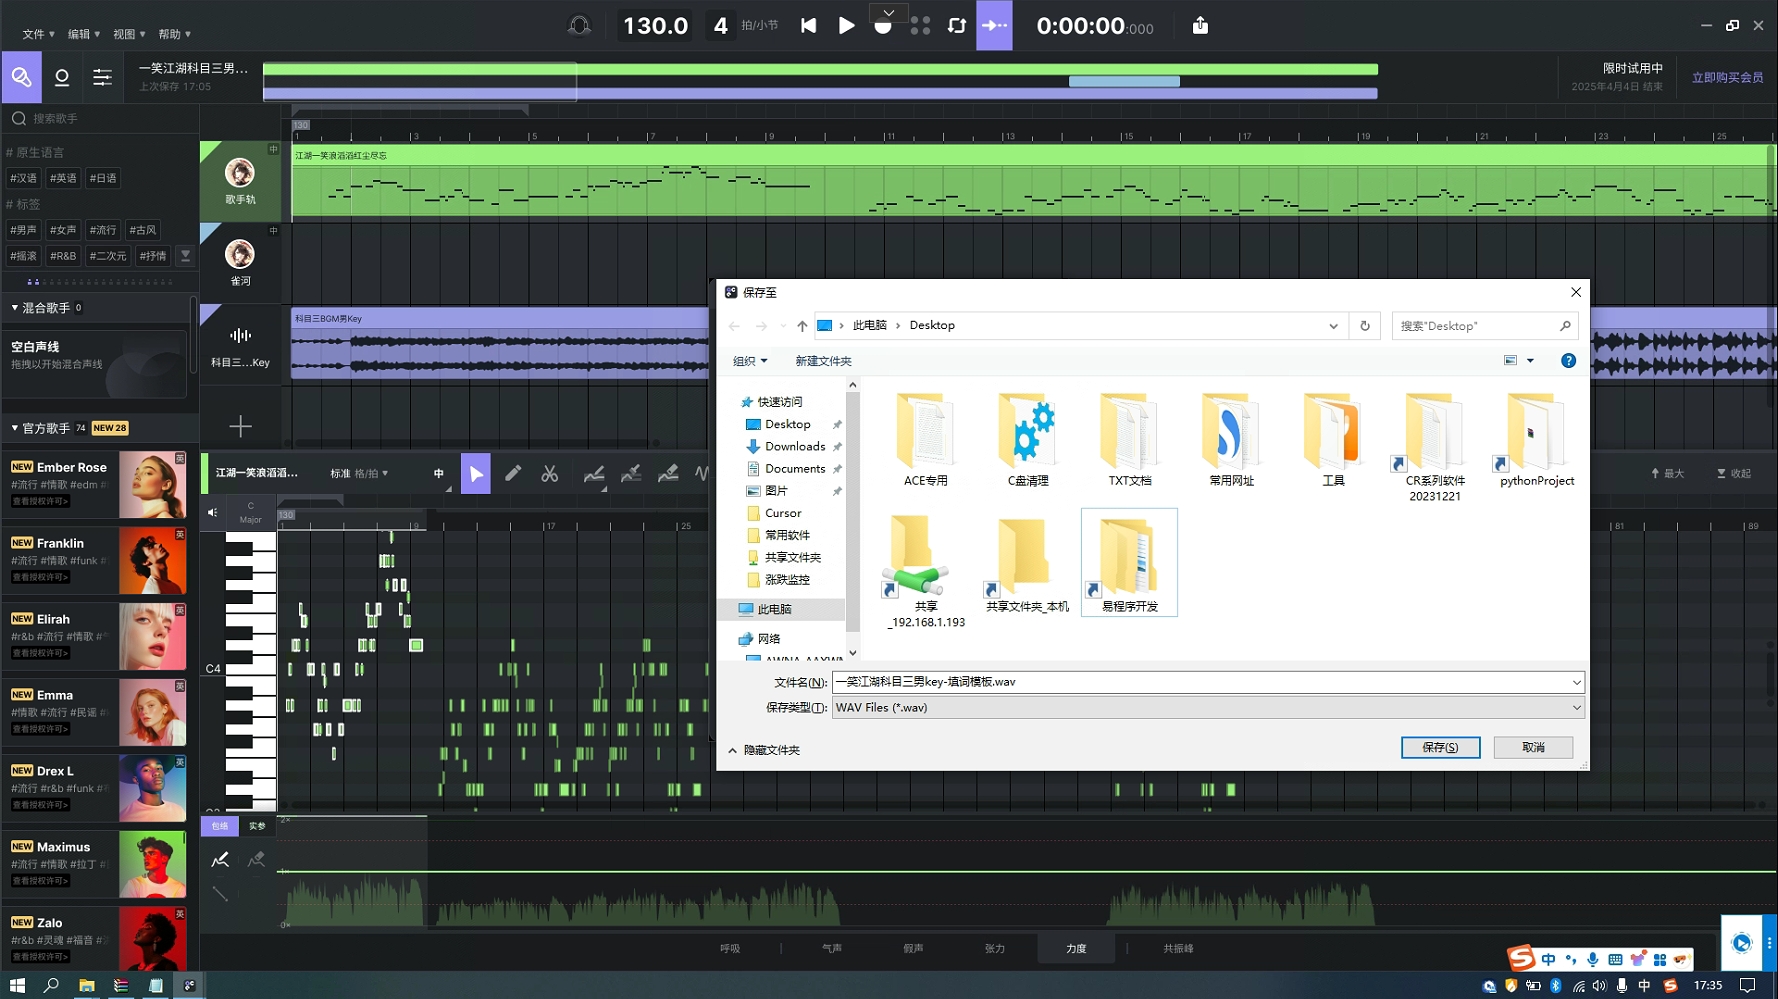
Task: Collapse the 混合歌手 section
Action: pyautogui.click(x=15, y=308)
